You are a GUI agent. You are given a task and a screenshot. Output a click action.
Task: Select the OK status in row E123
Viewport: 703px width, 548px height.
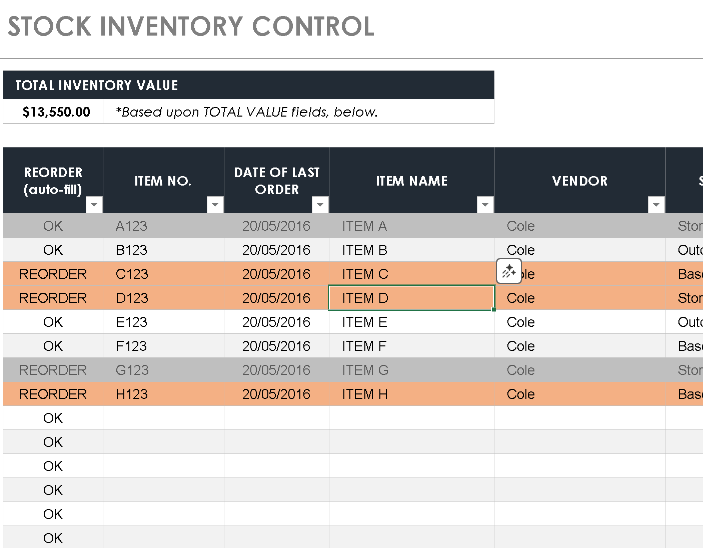coord(53,322)
